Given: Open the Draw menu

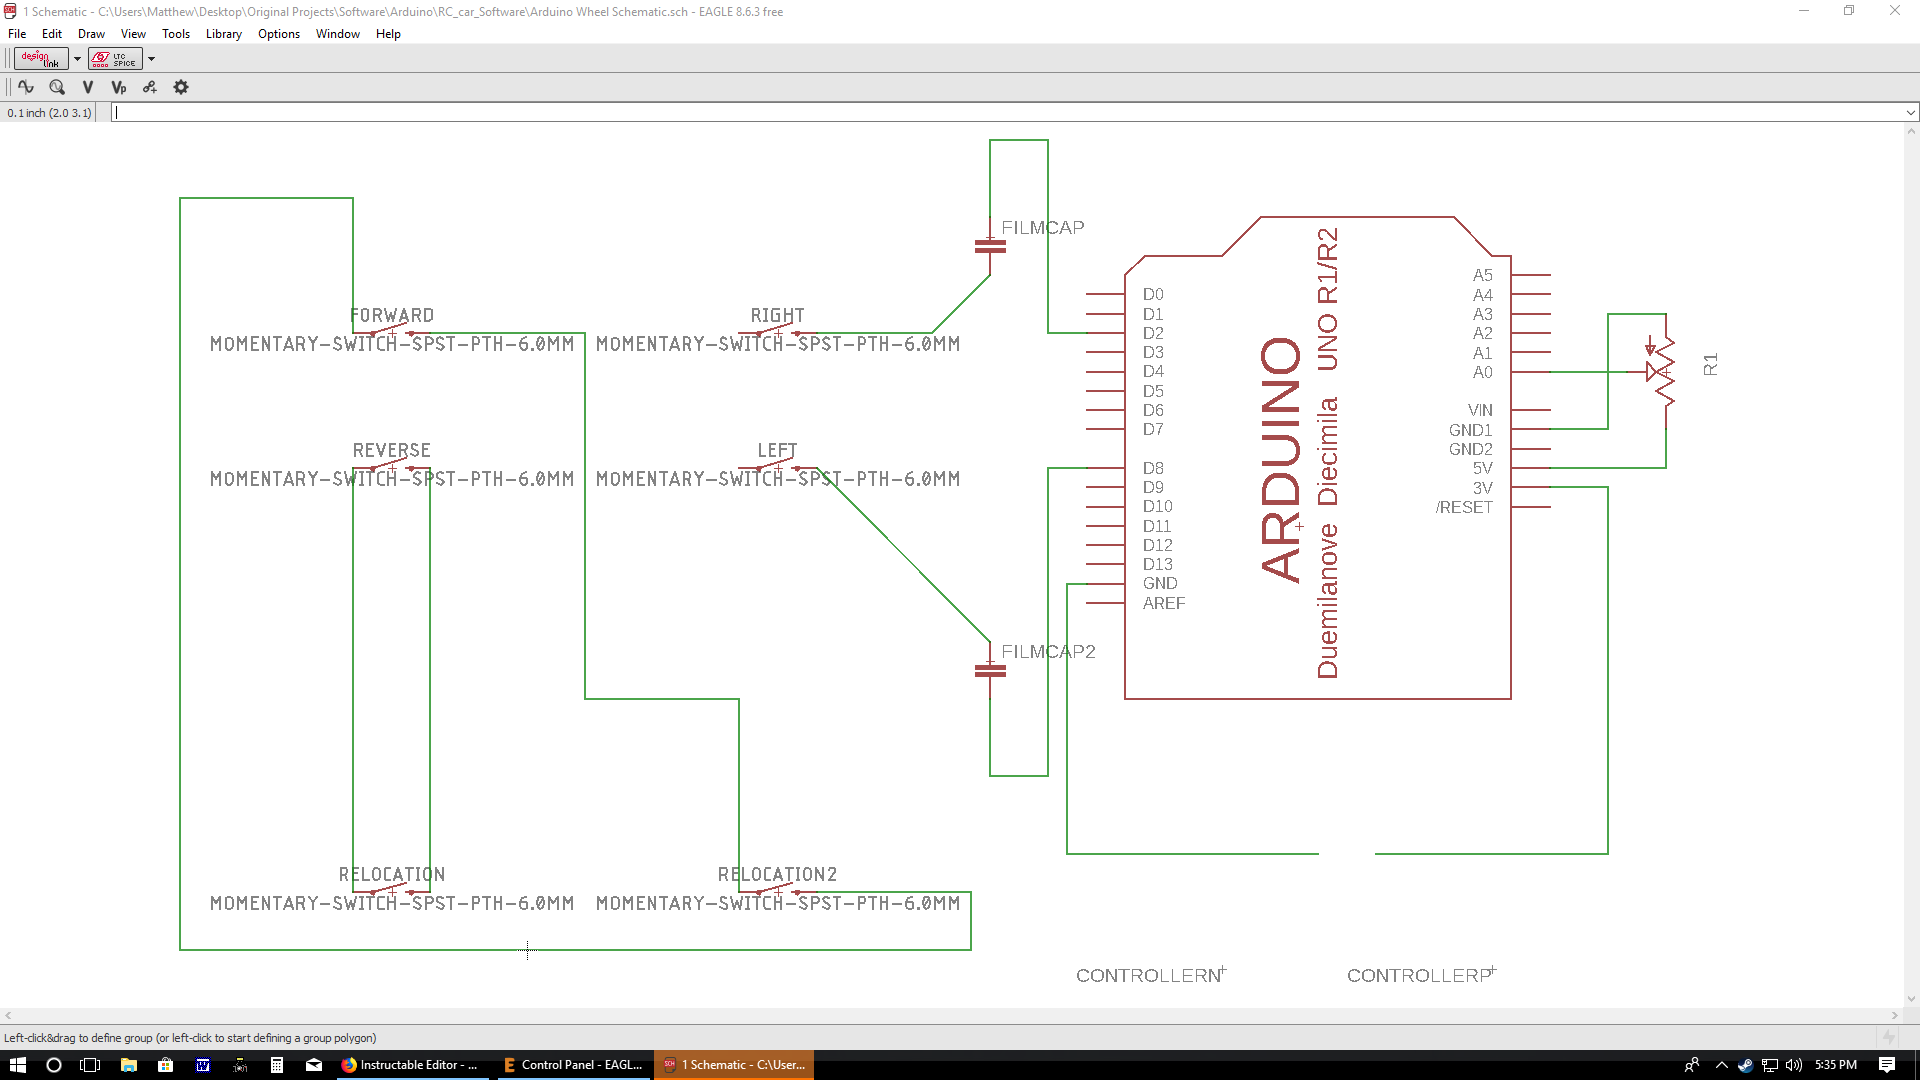Looking at the screenshot, I should tap(91, 34).
